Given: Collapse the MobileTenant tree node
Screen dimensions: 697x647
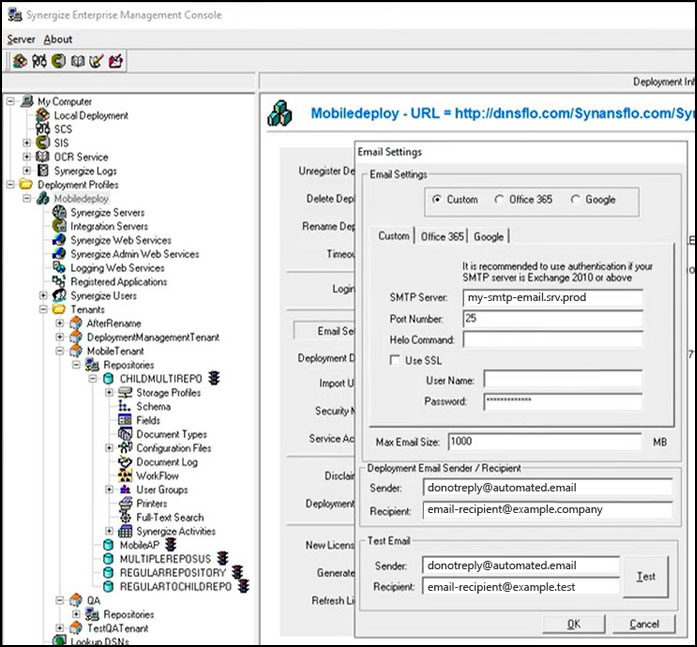Looking at the screenshot, I should point(59,352).
